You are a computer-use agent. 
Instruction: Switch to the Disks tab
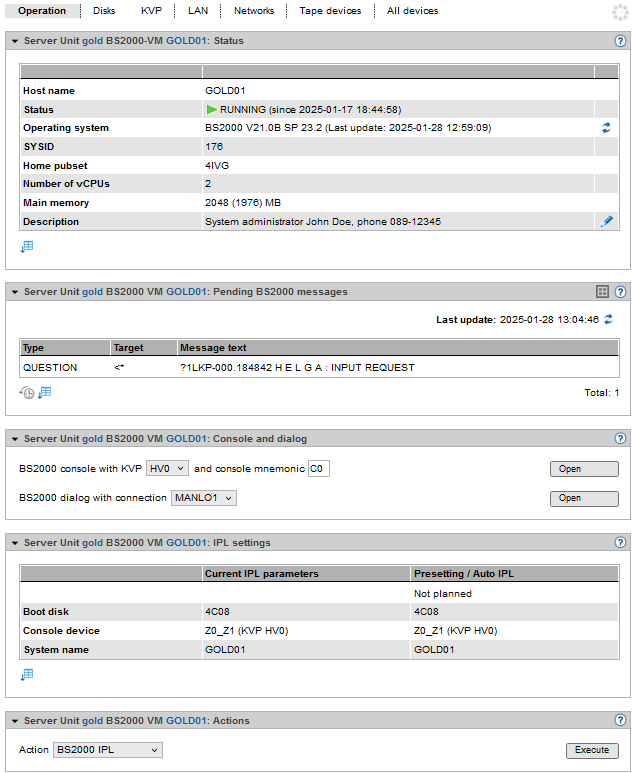point(104,11)
